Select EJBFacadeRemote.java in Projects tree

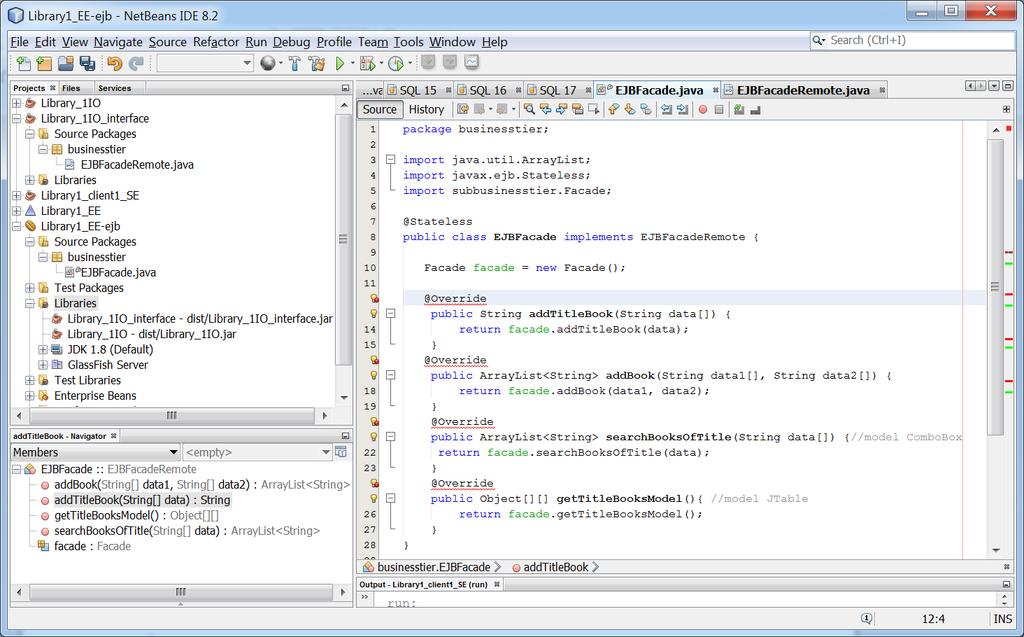136,165
